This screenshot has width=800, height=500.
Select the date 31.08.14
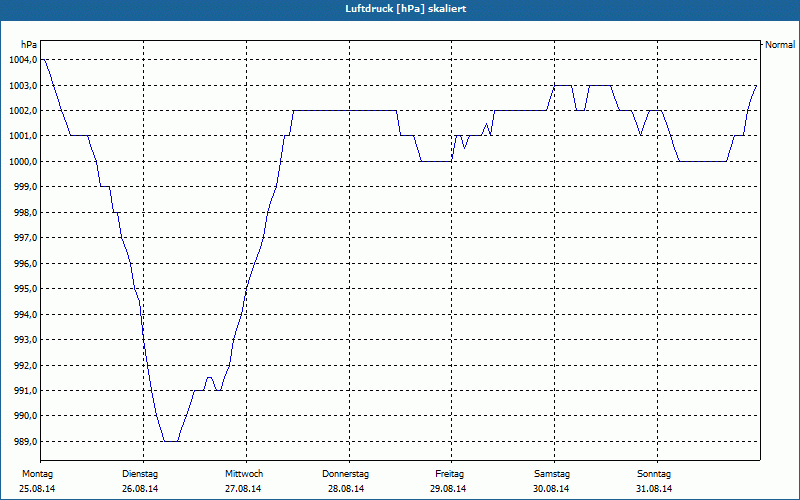654,489
